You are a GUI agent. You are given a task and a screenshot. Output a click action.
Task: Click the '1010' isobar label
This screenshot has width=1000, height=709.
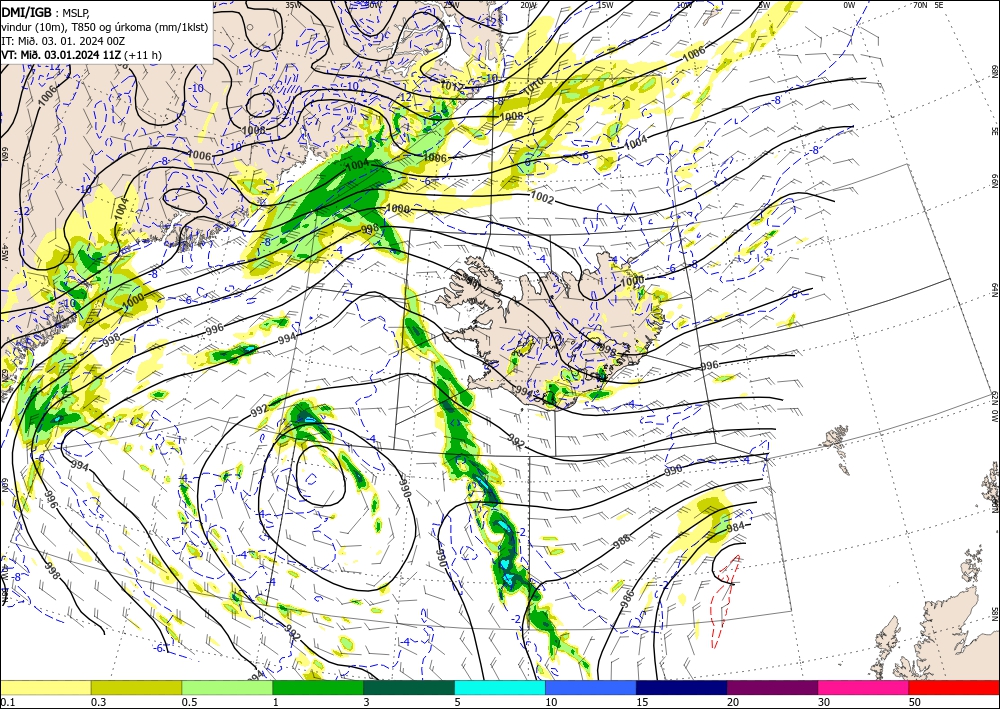pyautogui.click(x=534, y=84)
